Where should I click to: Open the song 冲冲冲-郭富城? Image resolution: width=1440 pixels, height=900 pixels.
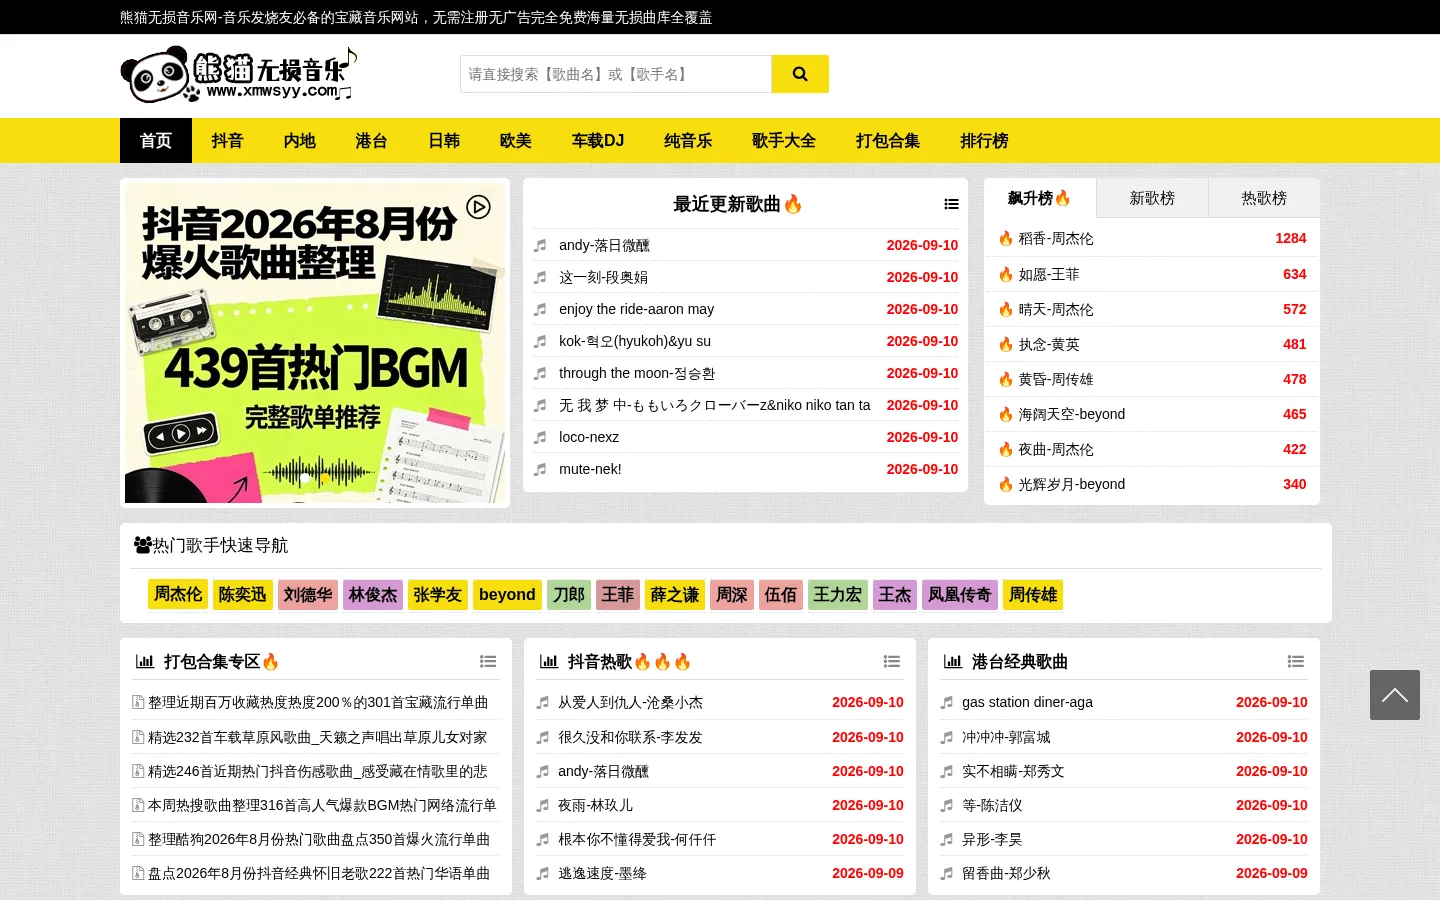coord(1006,737)
